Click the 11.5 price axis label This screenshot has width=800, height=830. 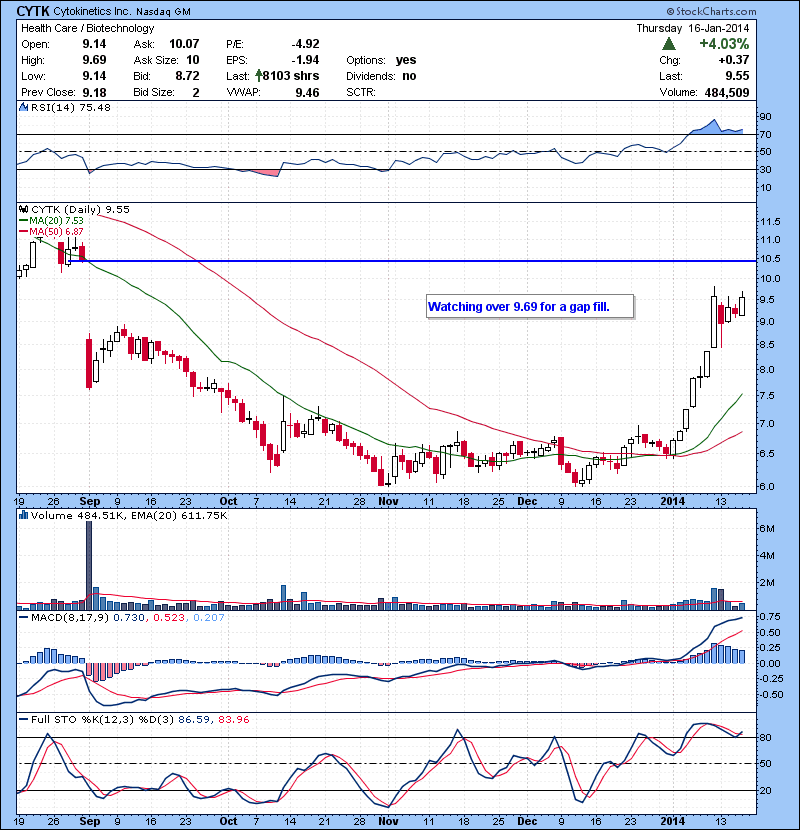point(770,221)
